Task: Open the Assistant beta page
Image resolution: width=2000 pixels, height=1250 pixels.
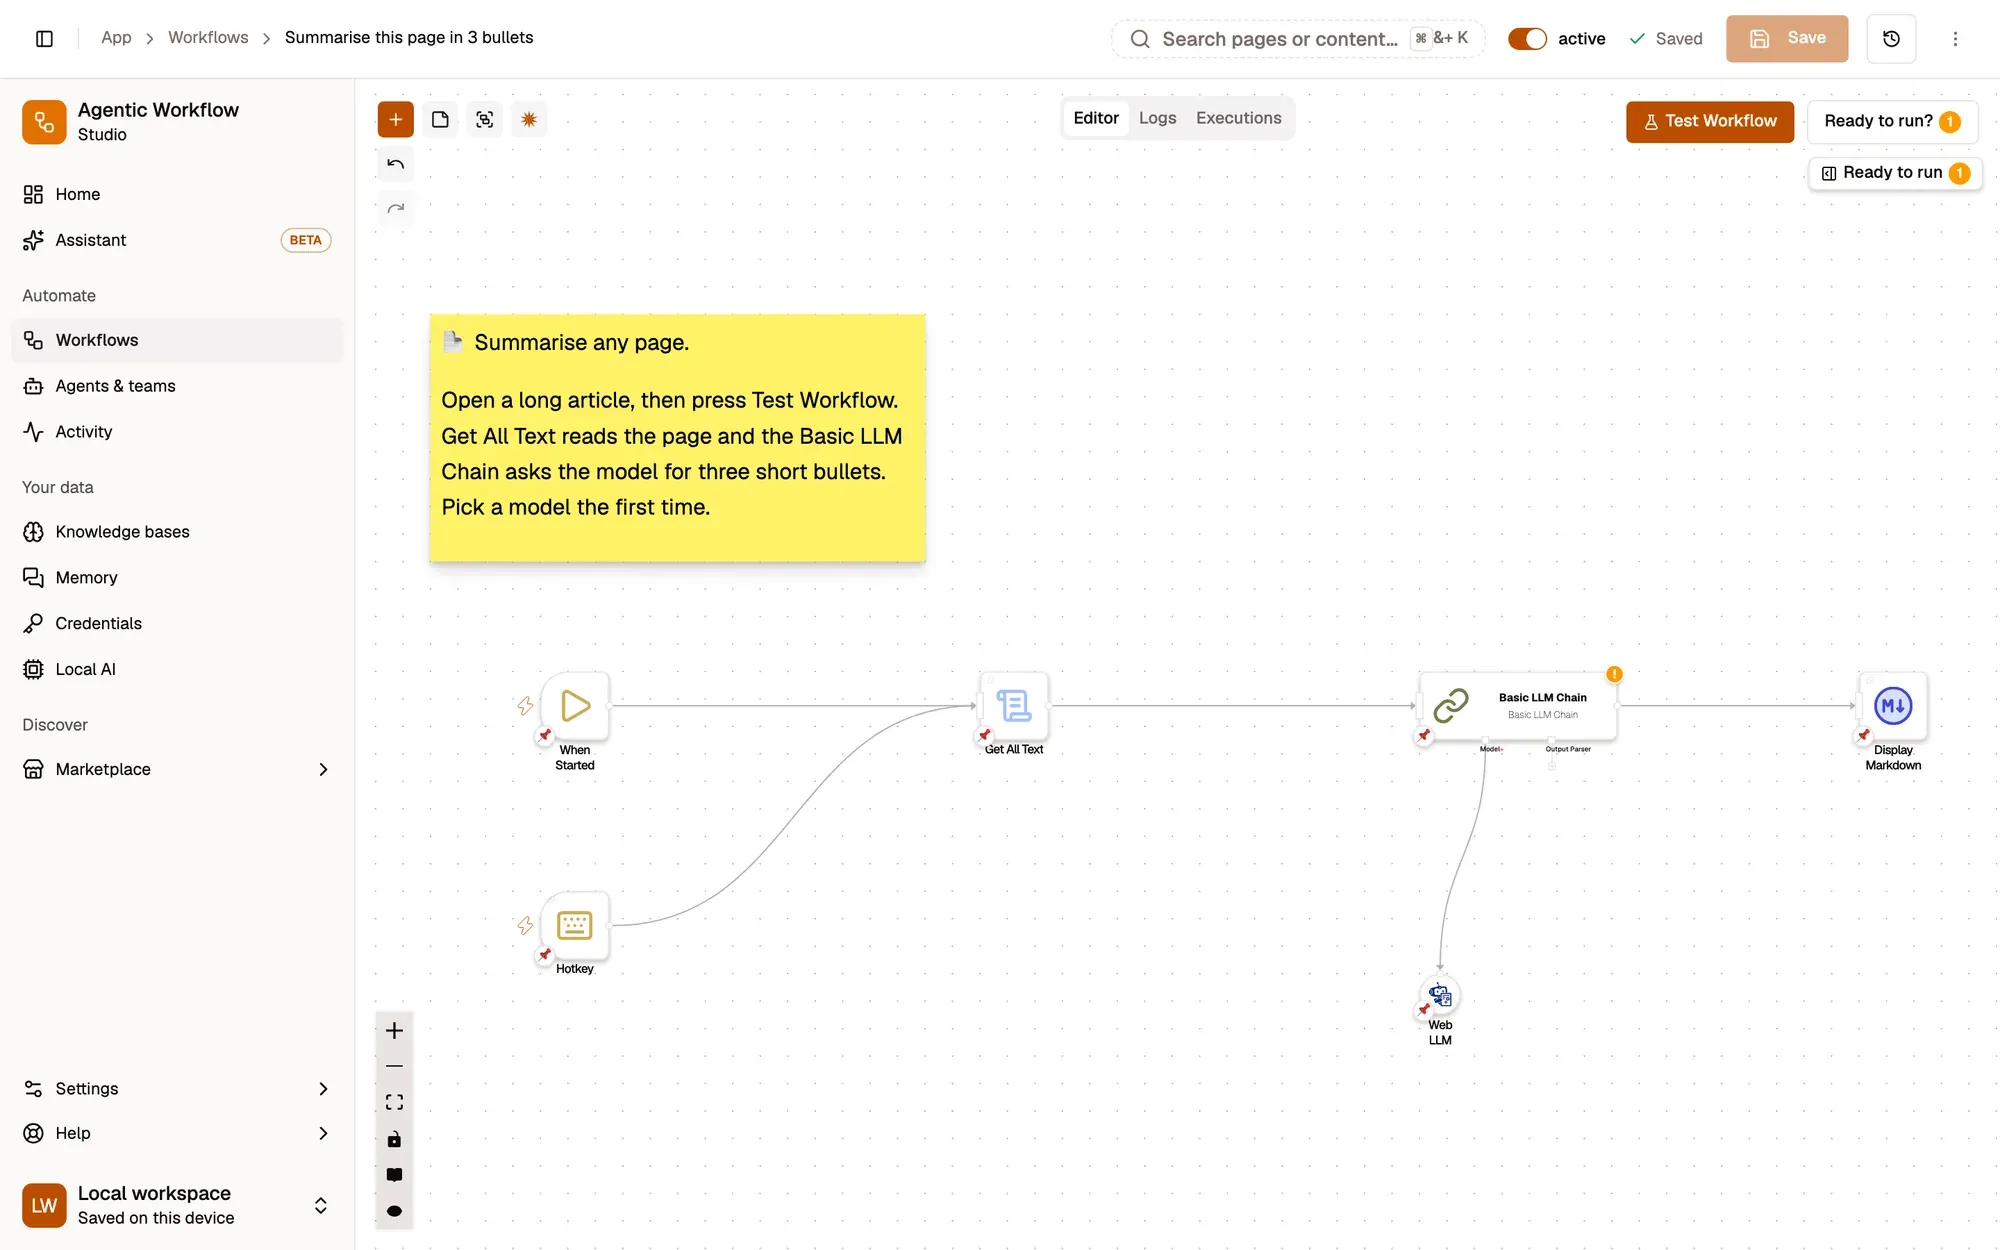Action: point(177,240)
